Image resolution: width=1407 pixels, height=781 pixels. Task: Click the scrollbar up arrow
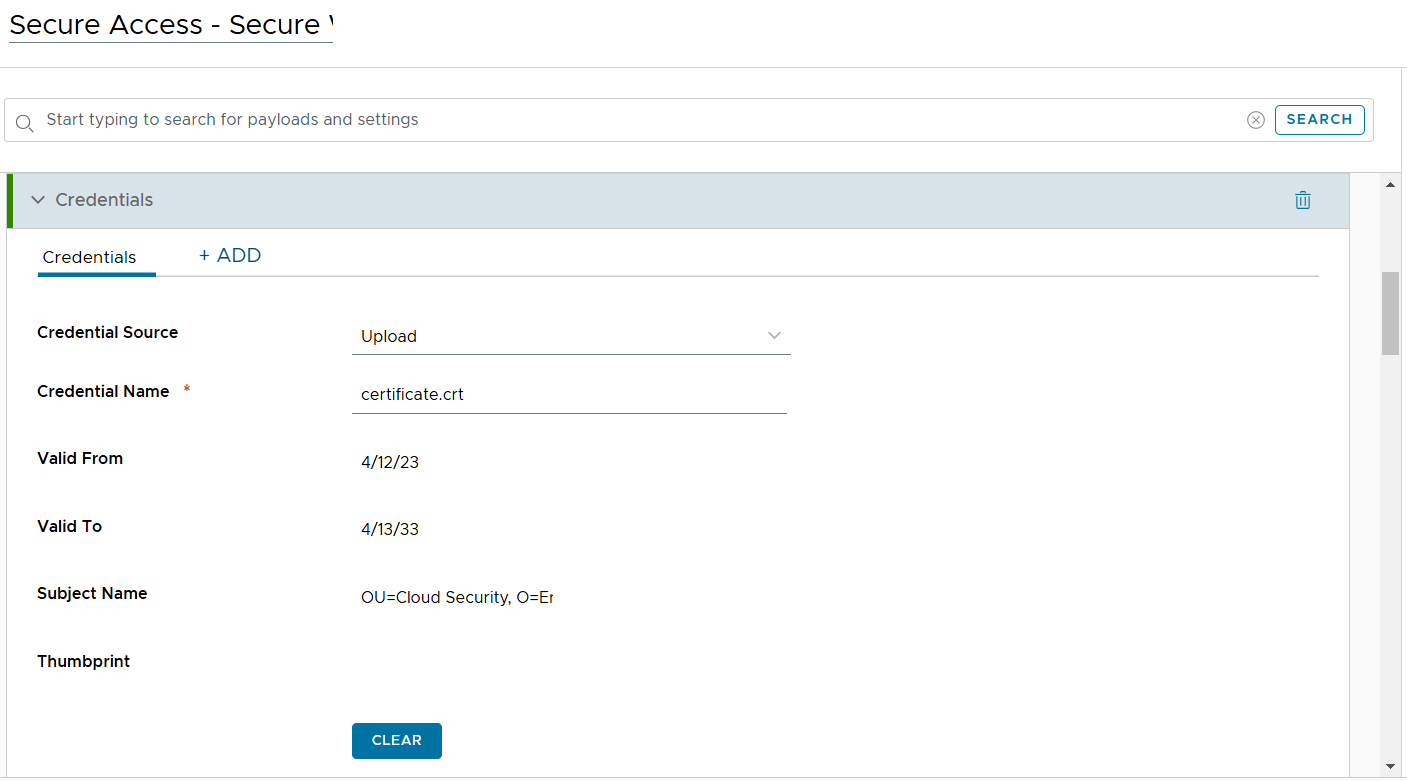tap(1390, 185)
